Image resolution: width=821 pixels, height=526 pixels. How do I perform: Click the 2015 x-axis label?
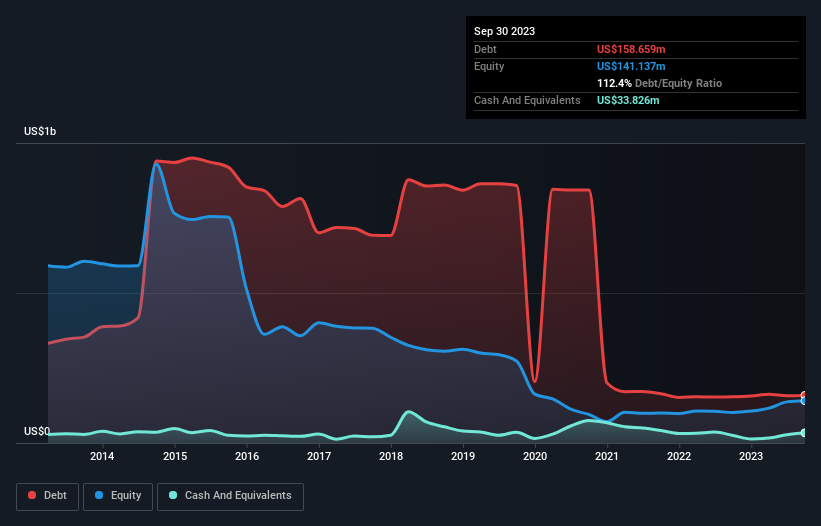point(175,456)
